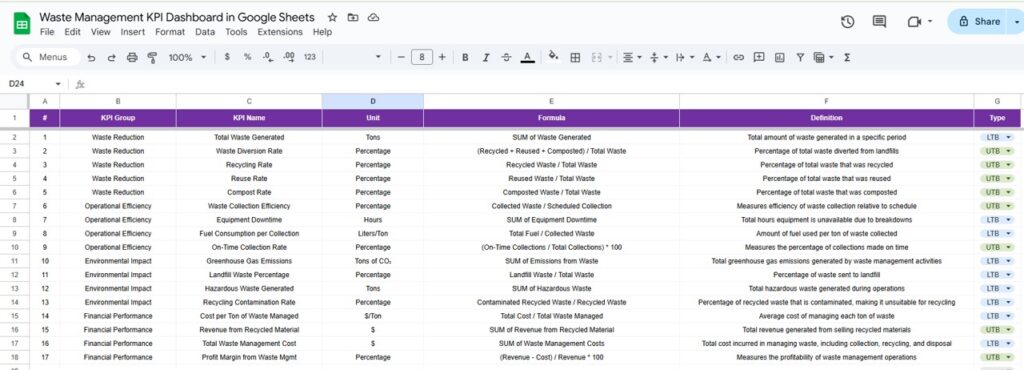Click the Undo arrow
1024x370 pixels.
(91, 57)
